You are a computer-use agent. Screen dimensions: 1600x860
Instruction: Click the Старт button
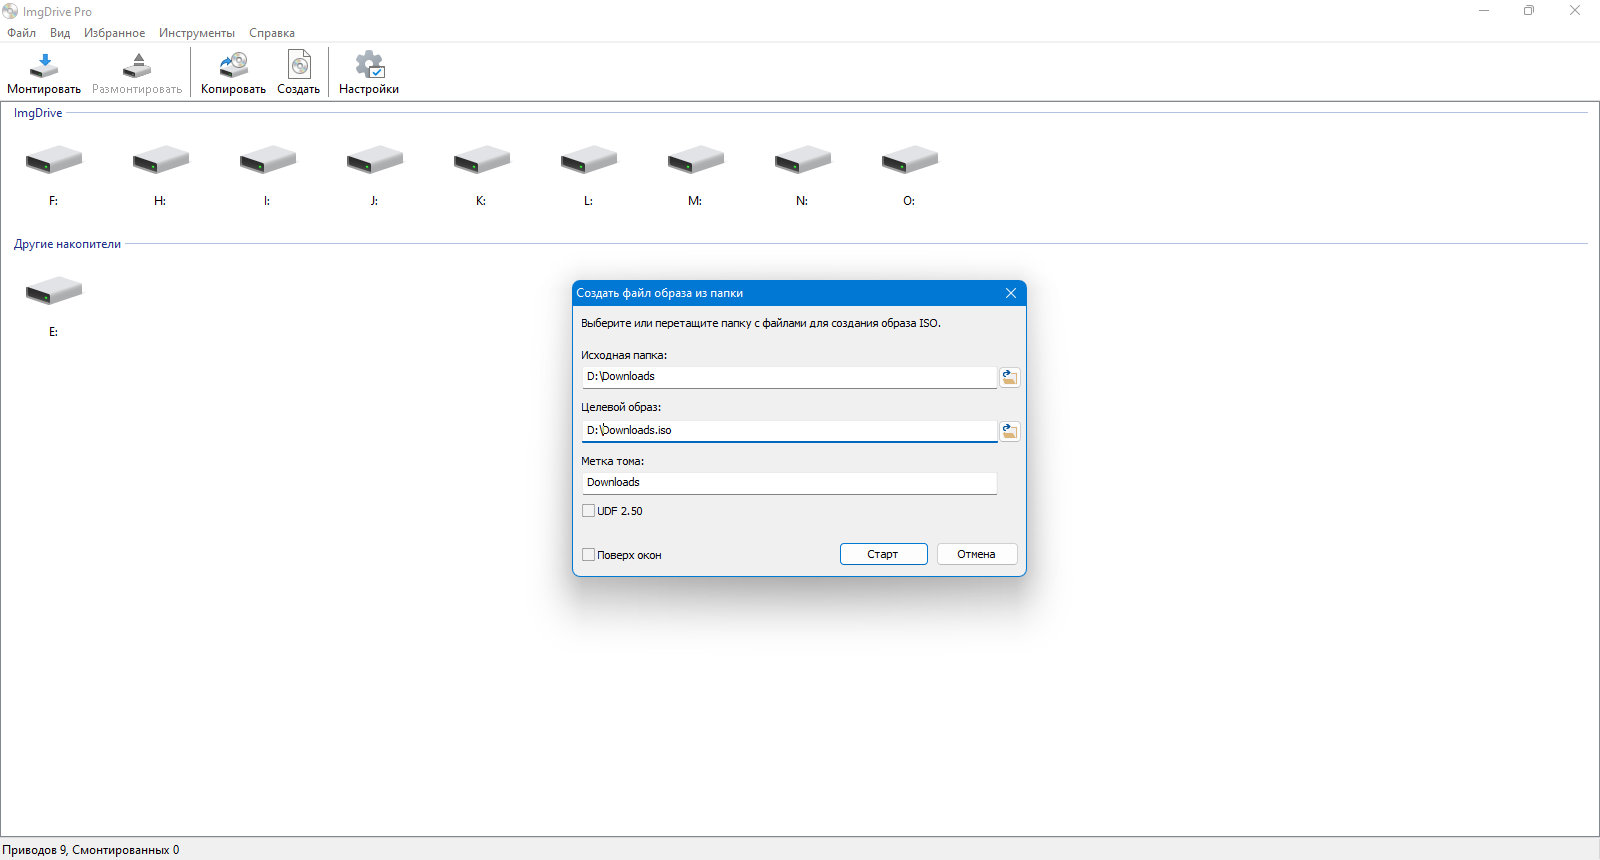click(883, 554)
